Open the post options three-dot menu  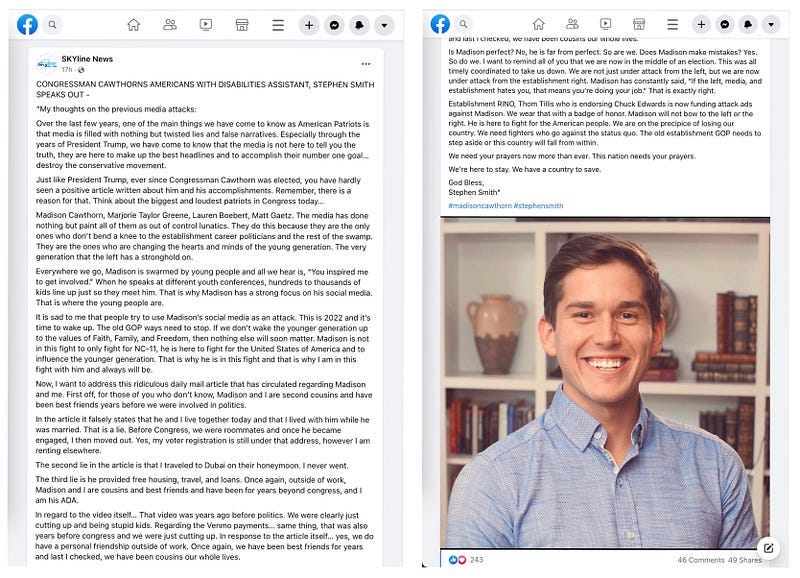point(366,64)
